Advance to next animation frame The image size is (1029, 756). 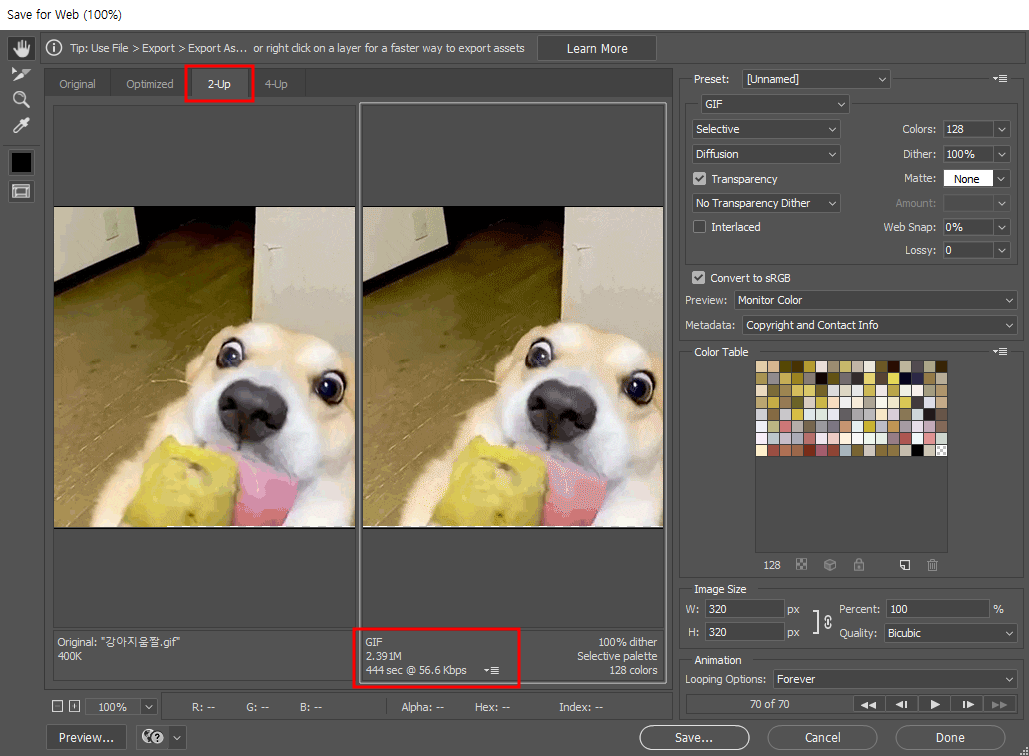968,704
